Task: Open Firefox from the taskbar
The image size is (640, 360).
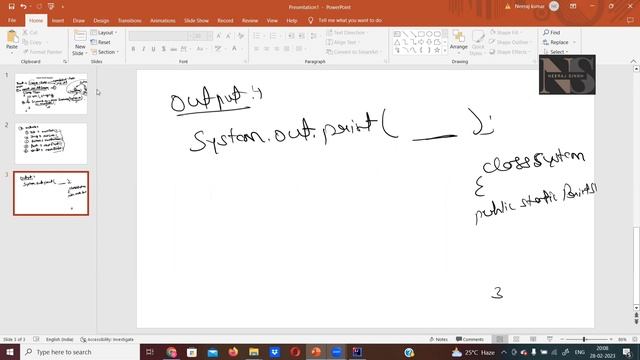Action: (x=233, y=352)
